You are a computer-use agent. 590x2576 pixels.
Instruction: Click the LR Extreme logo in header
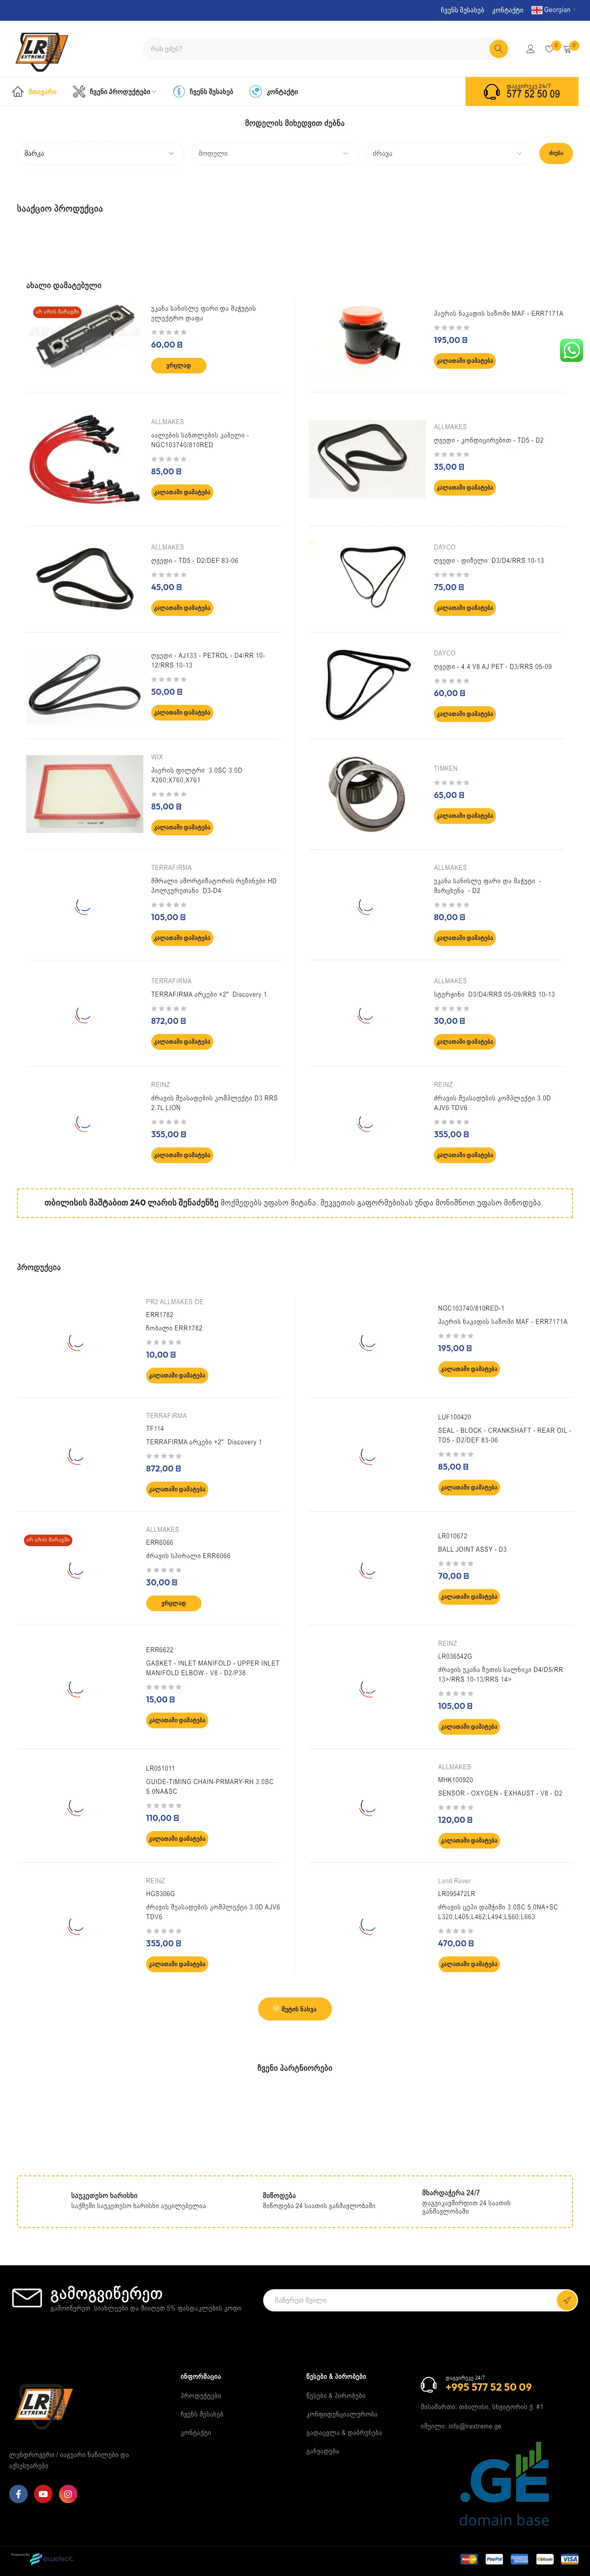point(41,49)
